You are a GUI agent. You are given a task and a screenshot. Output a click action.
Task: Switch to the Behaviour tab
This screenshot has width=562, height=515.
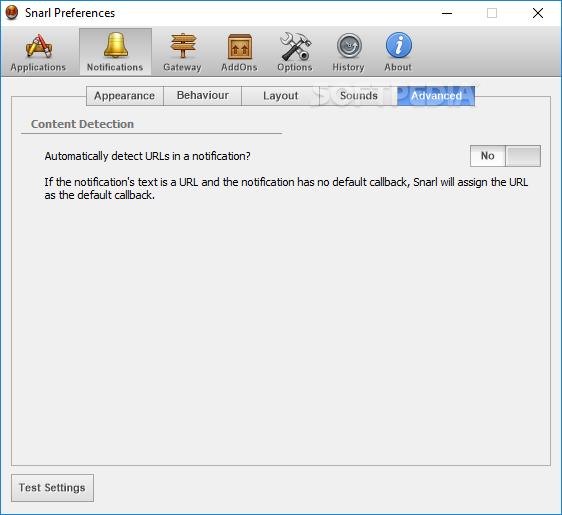point(203,96)
